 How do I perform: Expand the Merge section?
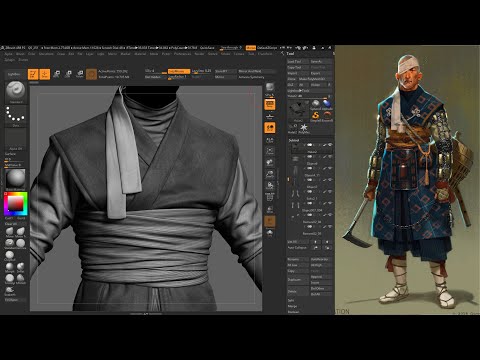tap(292, 306)
